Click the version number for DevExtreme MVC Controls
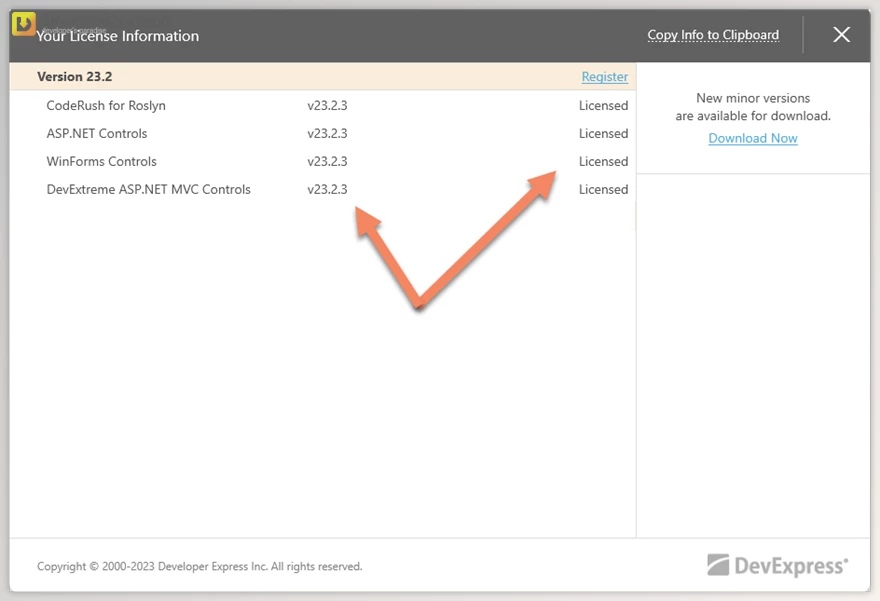This screenshot has height=601, width=880. (x=327, y=190)
